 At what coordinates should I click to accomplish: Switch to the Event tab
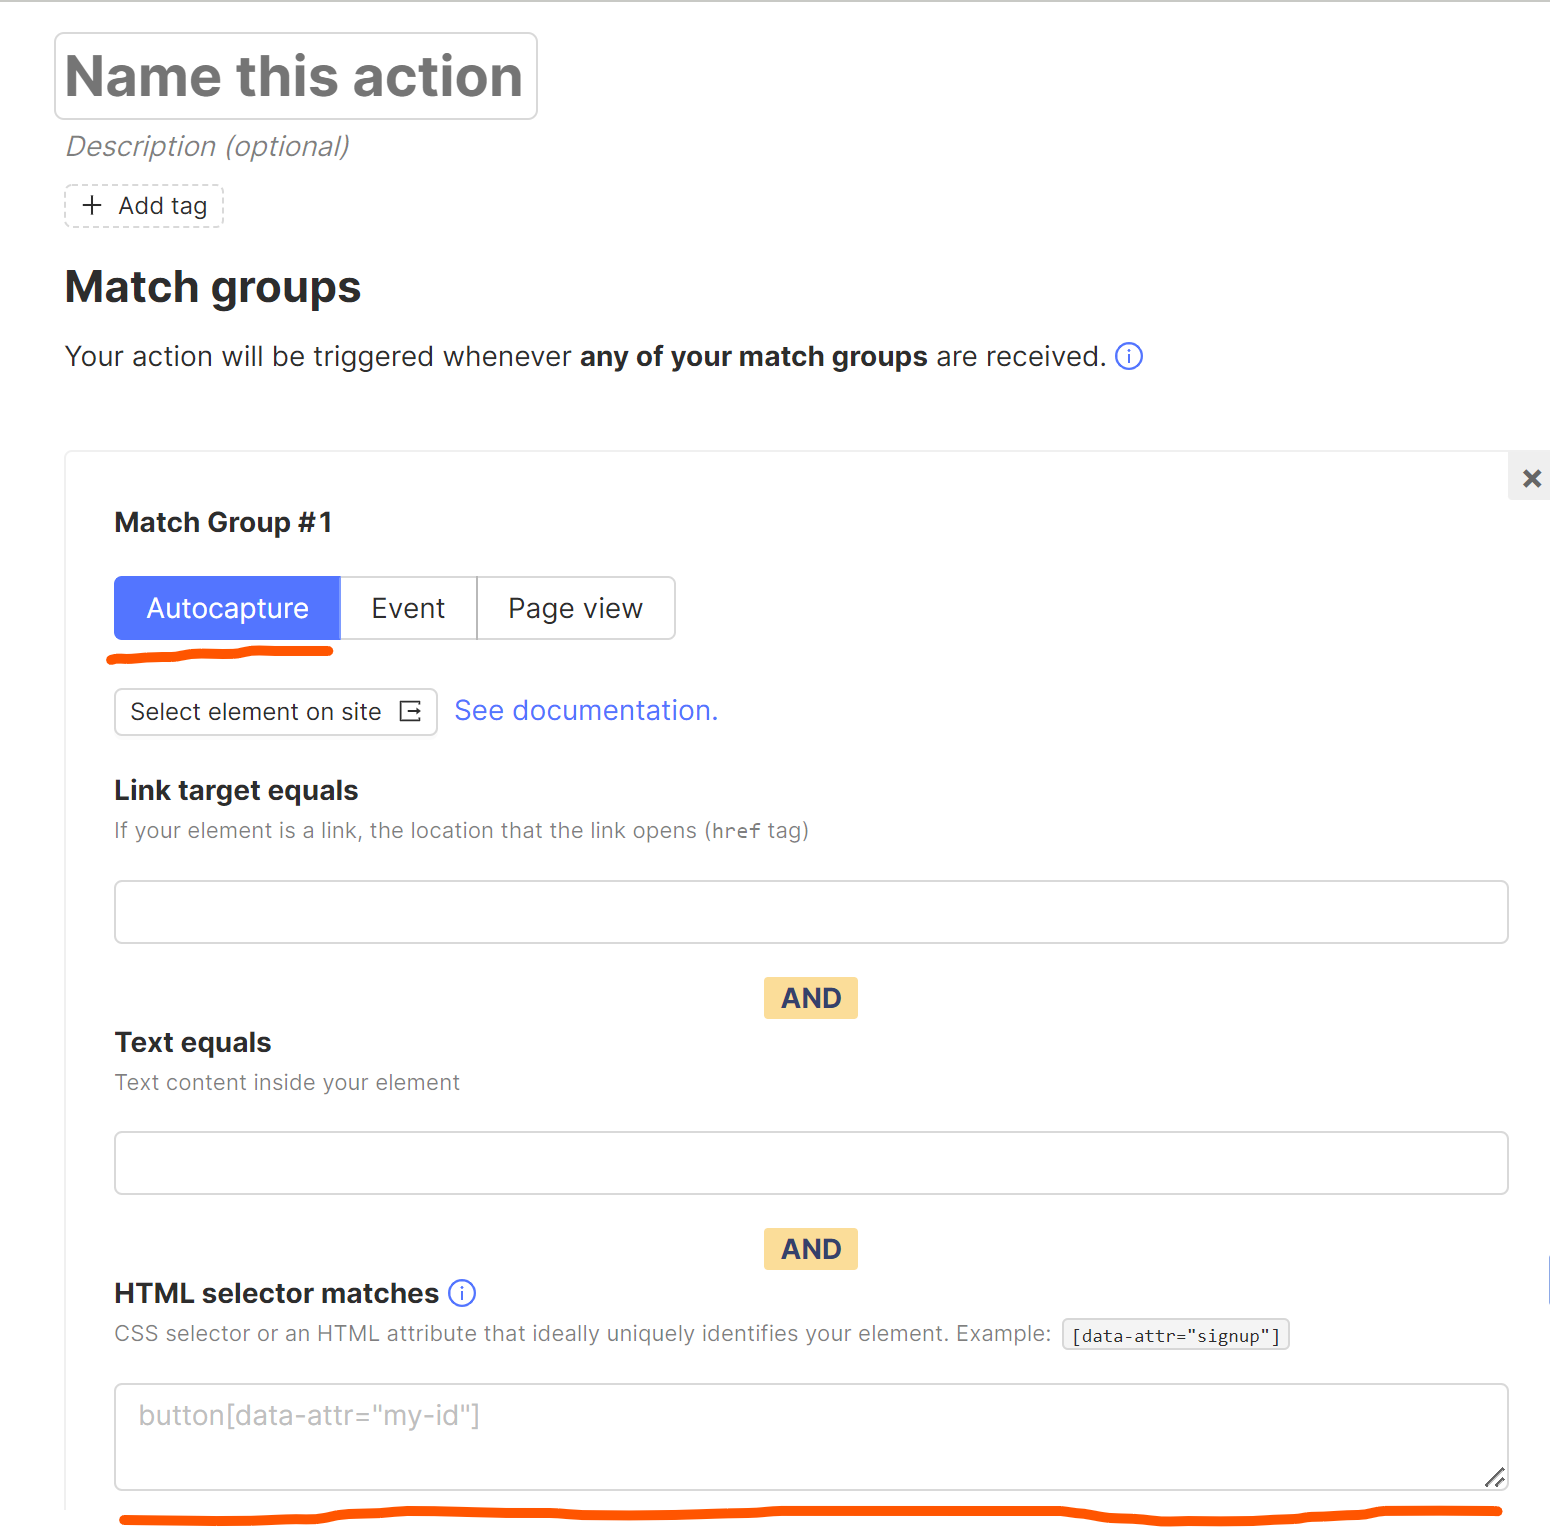408,607
